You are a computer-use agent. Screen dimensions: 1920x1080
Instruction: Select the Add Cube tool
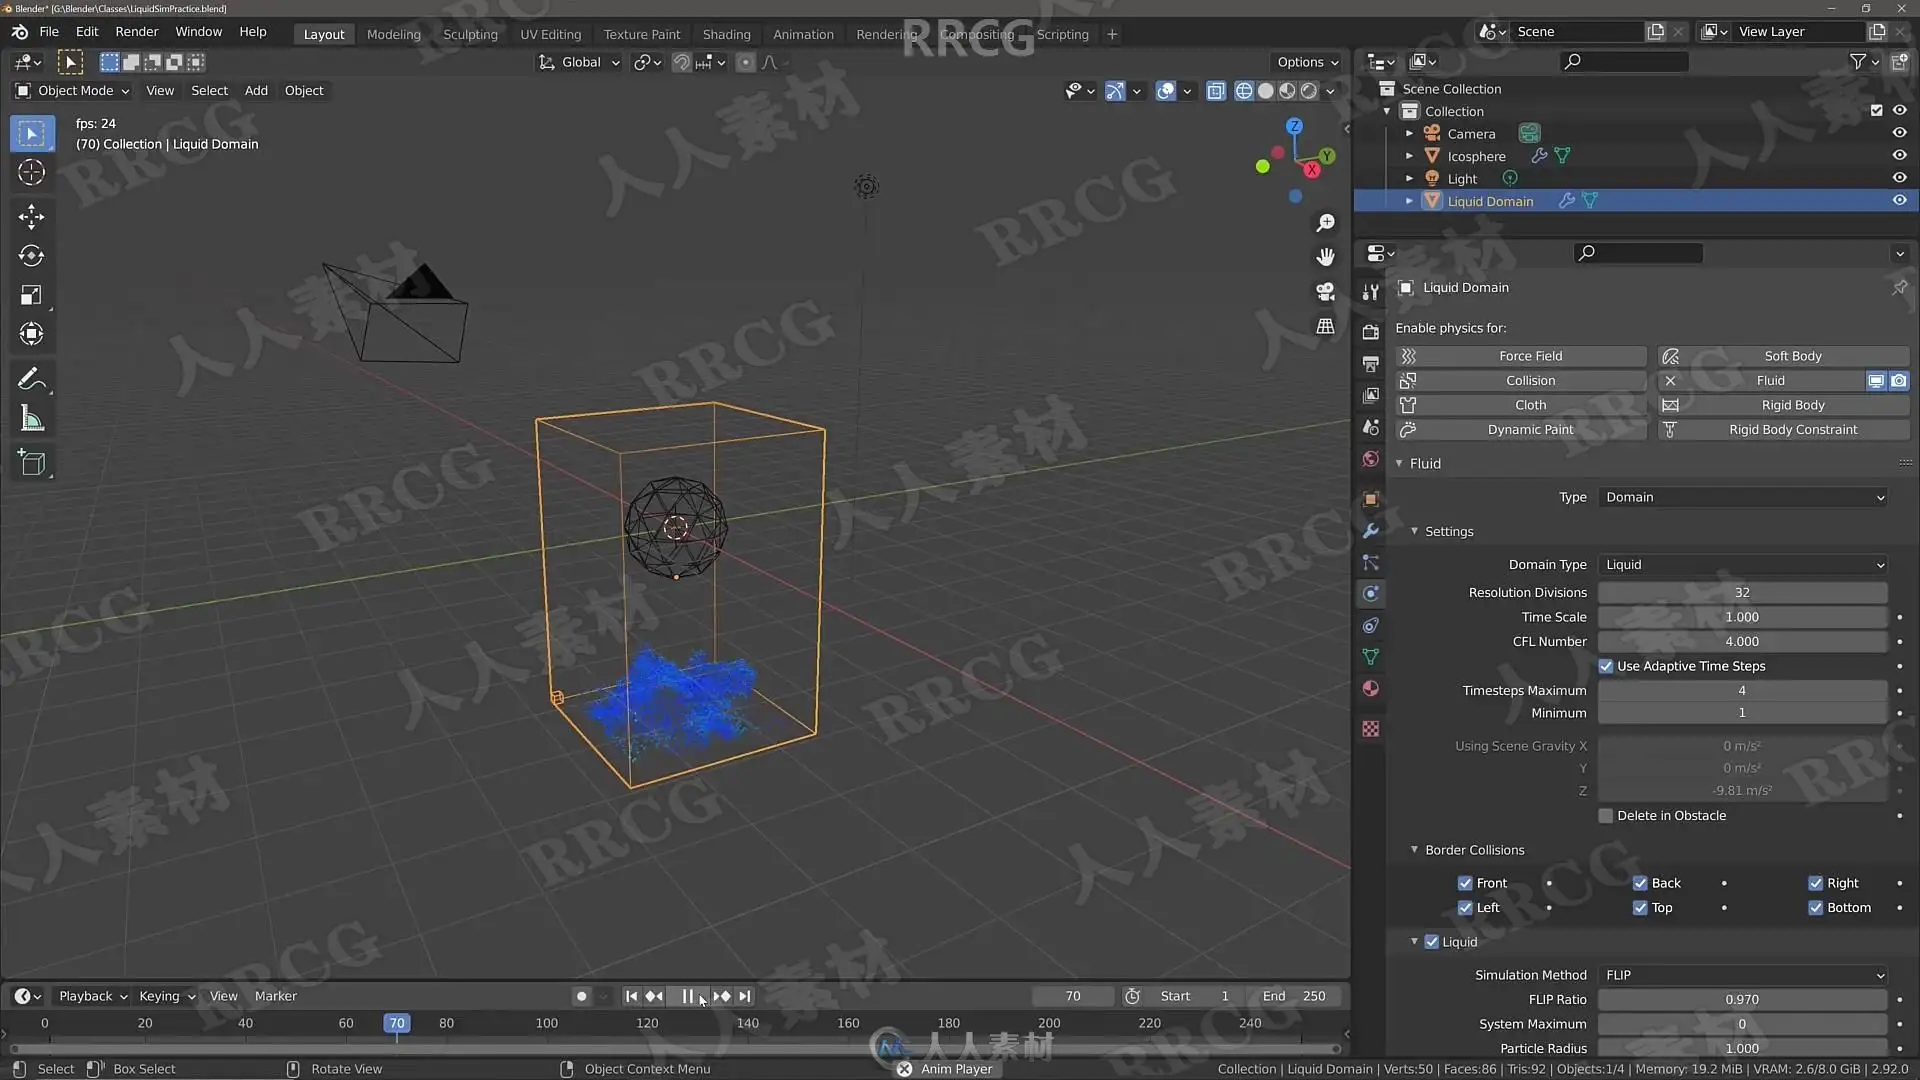pos(32,463)
